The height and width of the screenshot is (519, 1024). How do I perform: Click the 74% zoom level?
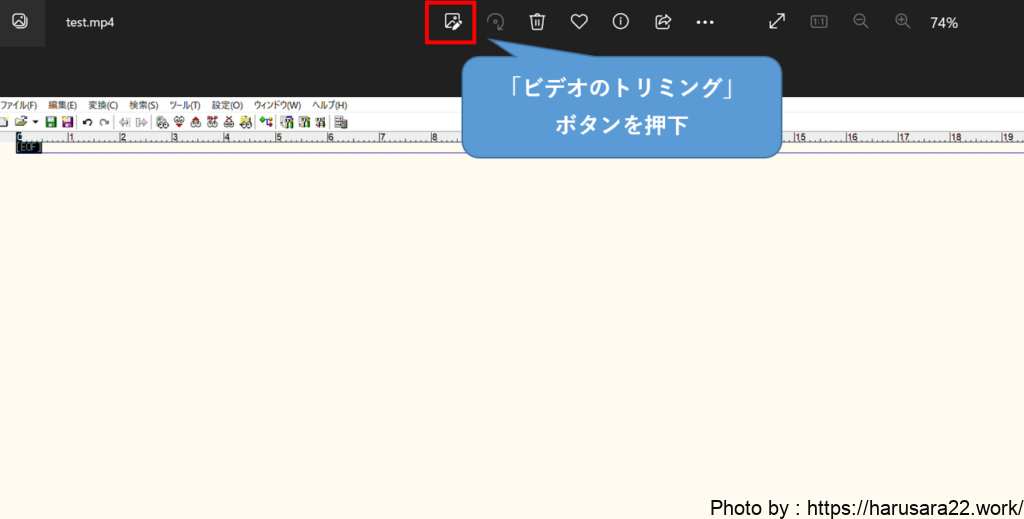click(944, 23)
